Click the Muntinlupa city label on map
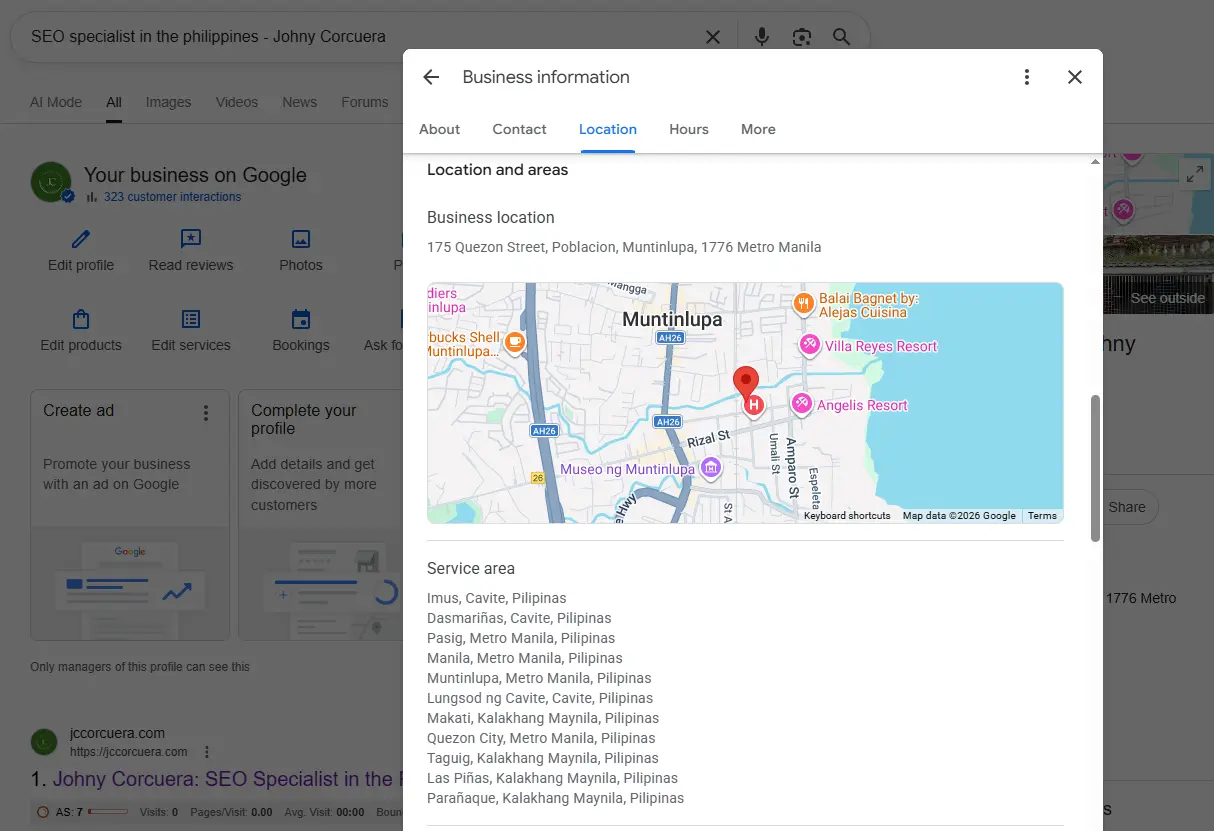 [672, 320]
